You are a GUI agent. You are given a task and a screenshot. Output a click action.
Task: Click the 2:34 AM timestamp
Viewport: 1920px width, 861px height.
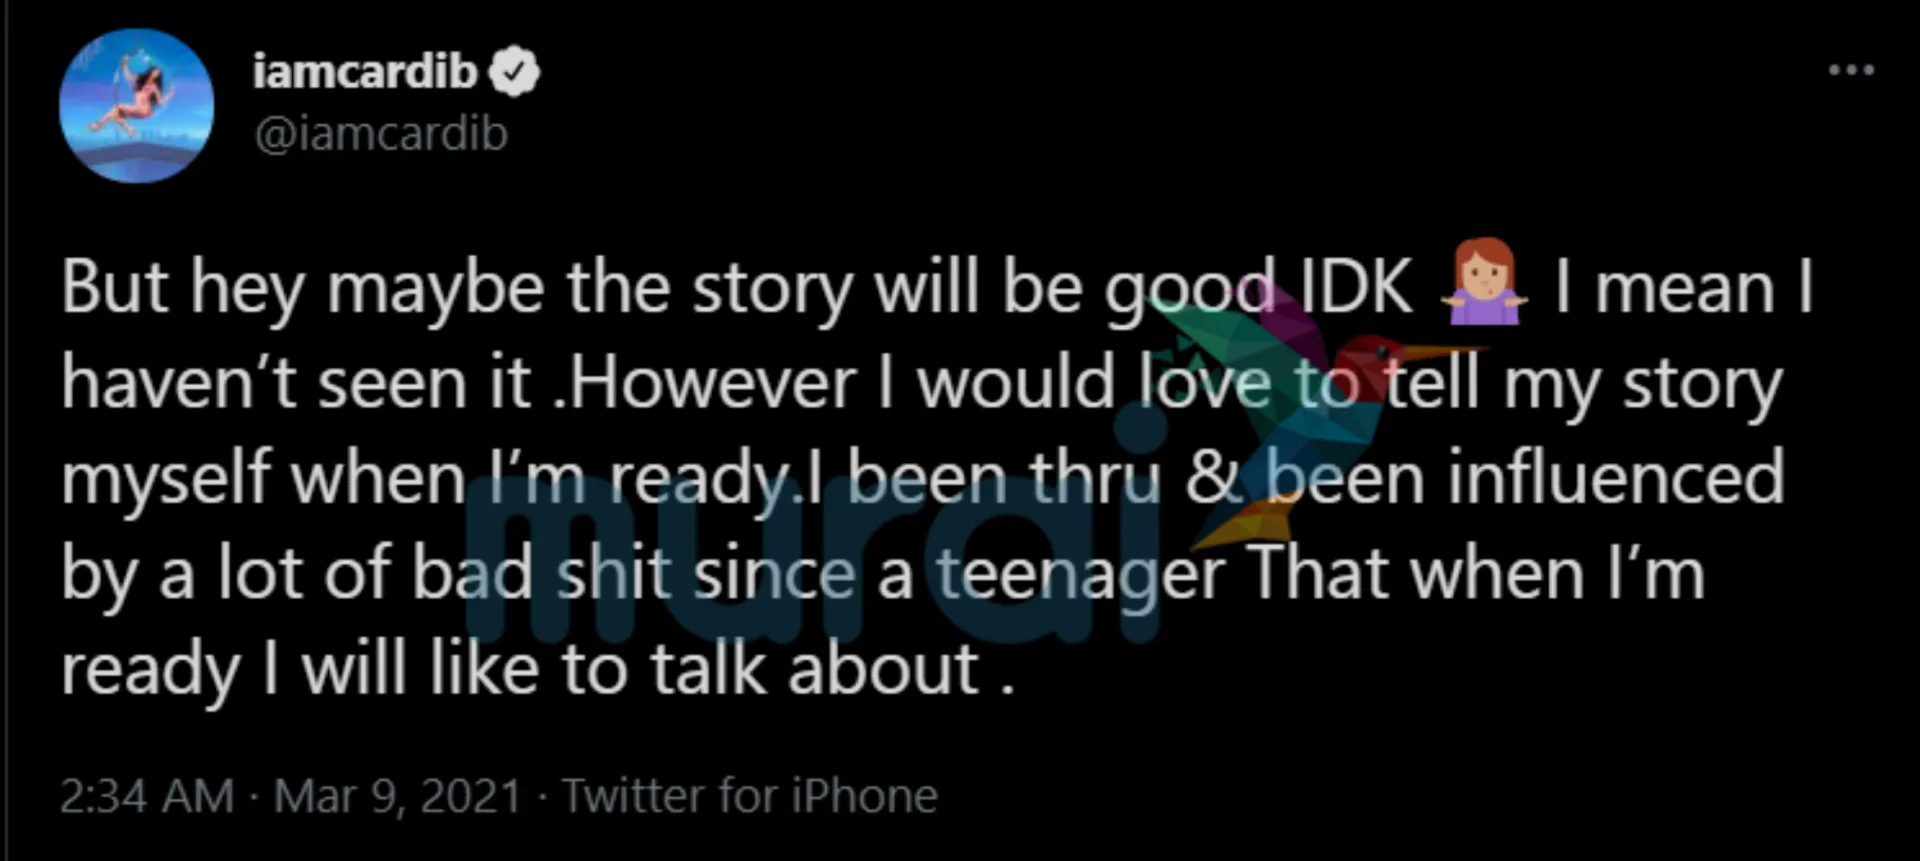pyautogui.click(x=146, y=797)
